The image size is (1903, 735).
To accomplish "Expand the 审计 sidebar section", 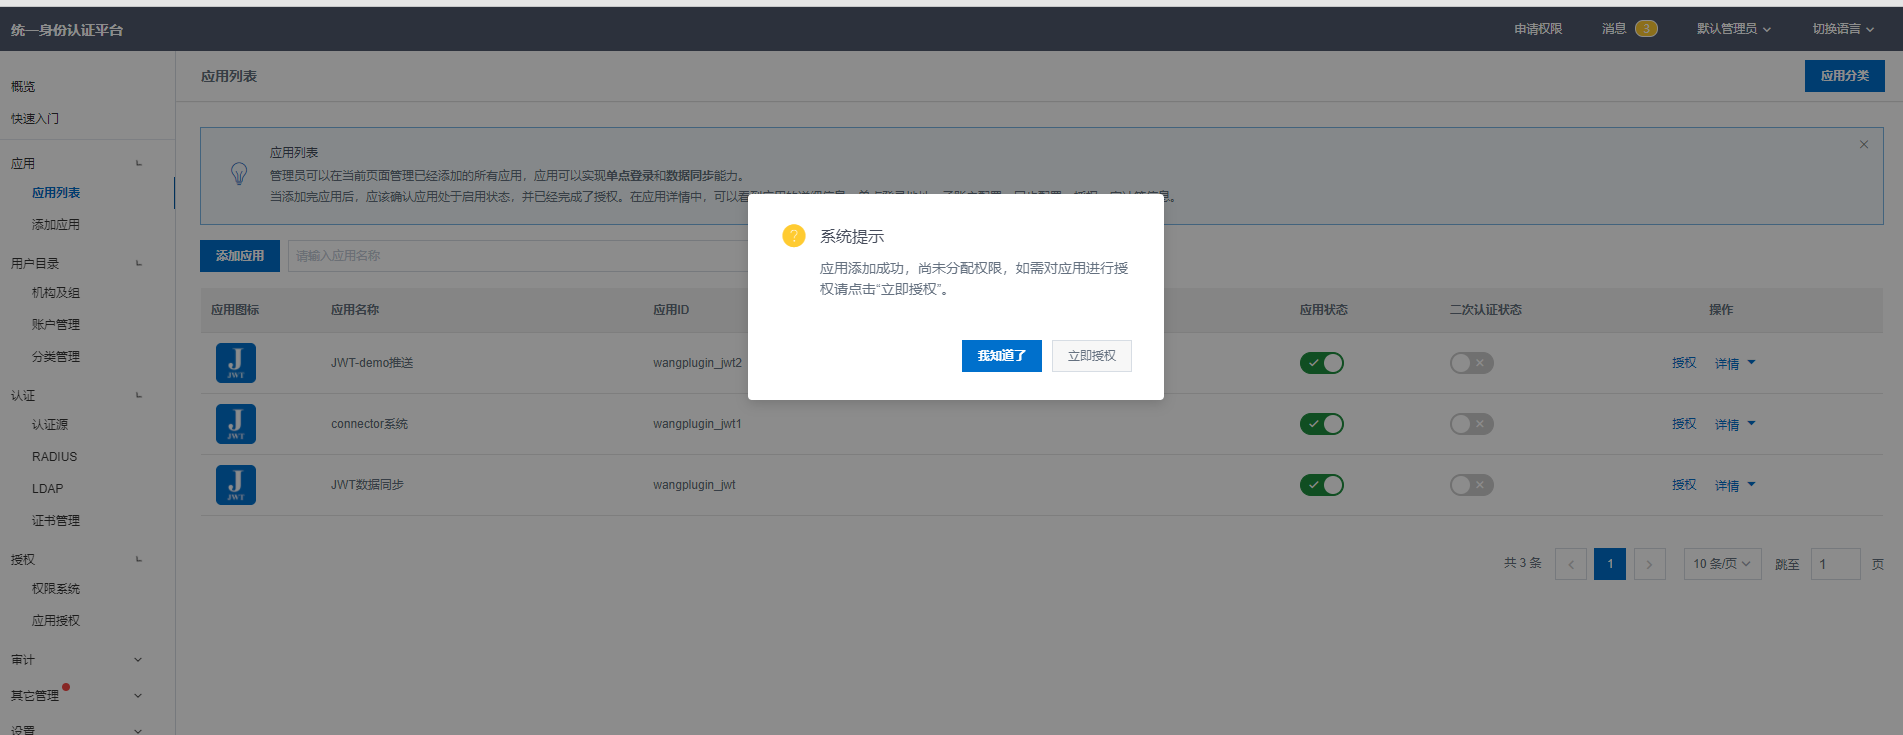I will point(76,660).
